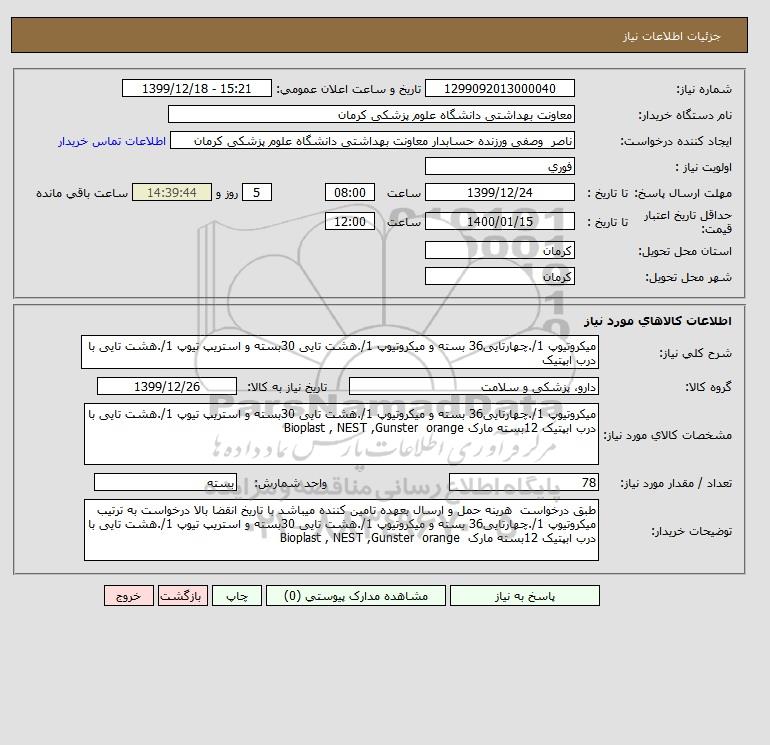Click the حداقل تاریخ اعتبار قیمت label

click(688, 221)
